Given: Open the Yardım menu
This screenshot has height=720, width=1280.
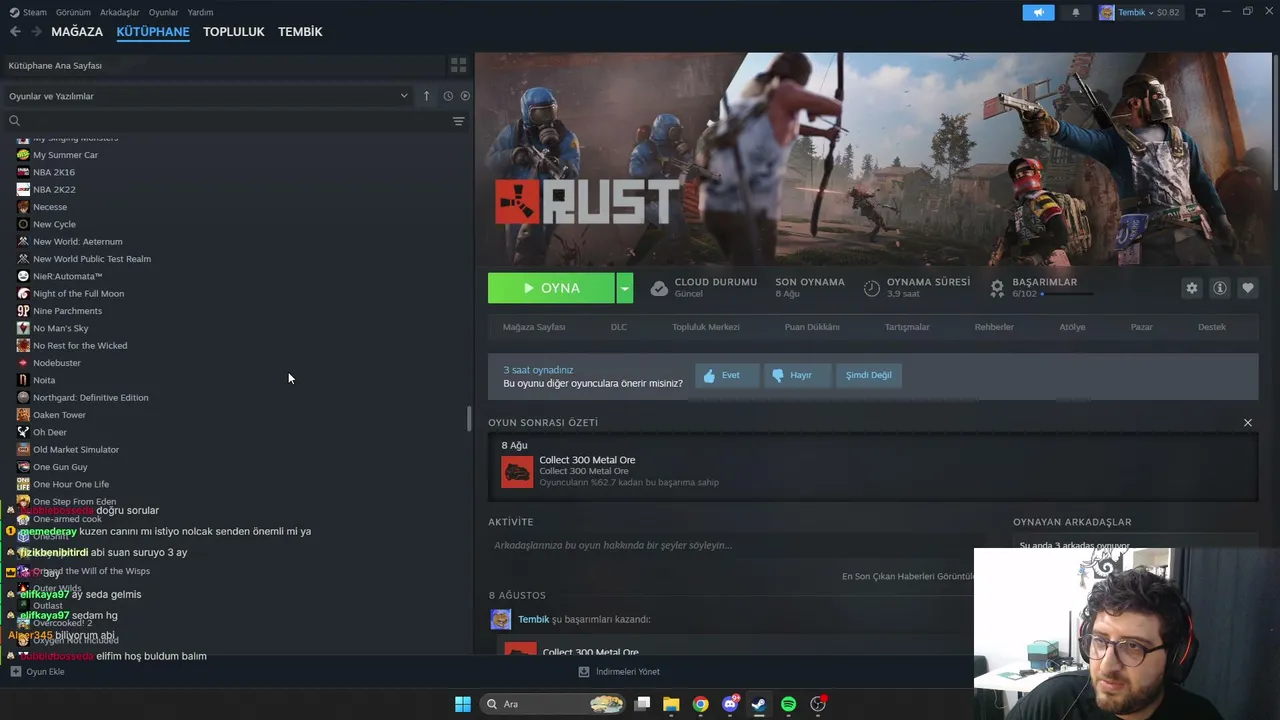Looking at the screenshot, I should [200, 12].
